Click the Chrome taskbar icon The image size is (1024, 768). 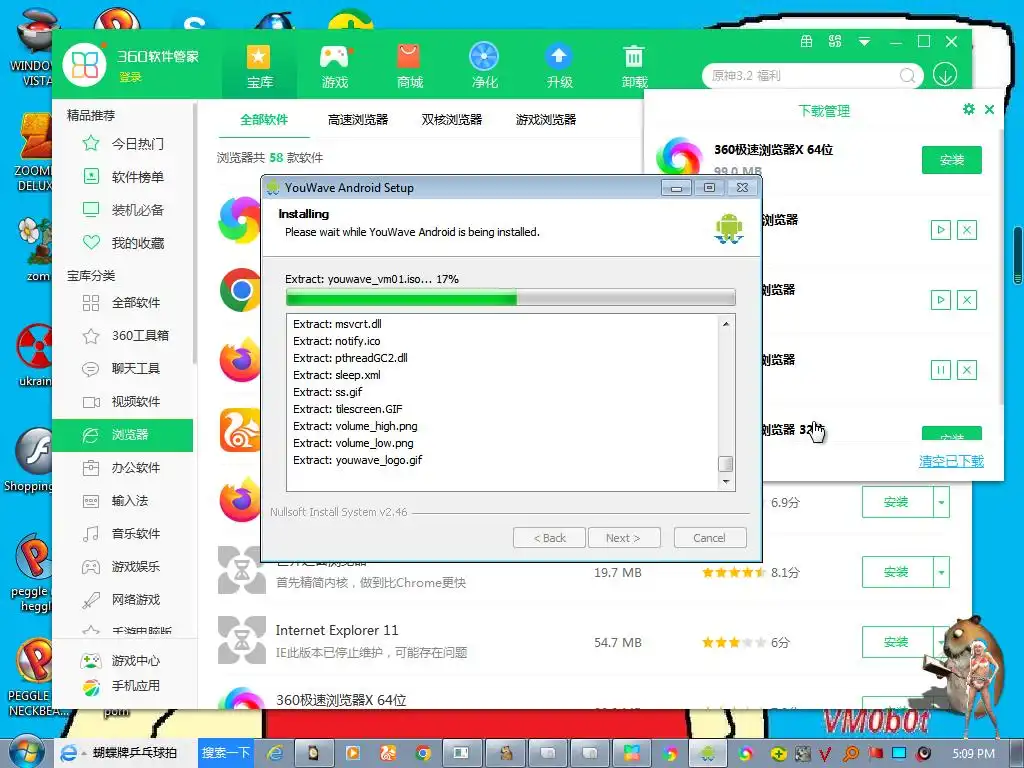(423, 753)
